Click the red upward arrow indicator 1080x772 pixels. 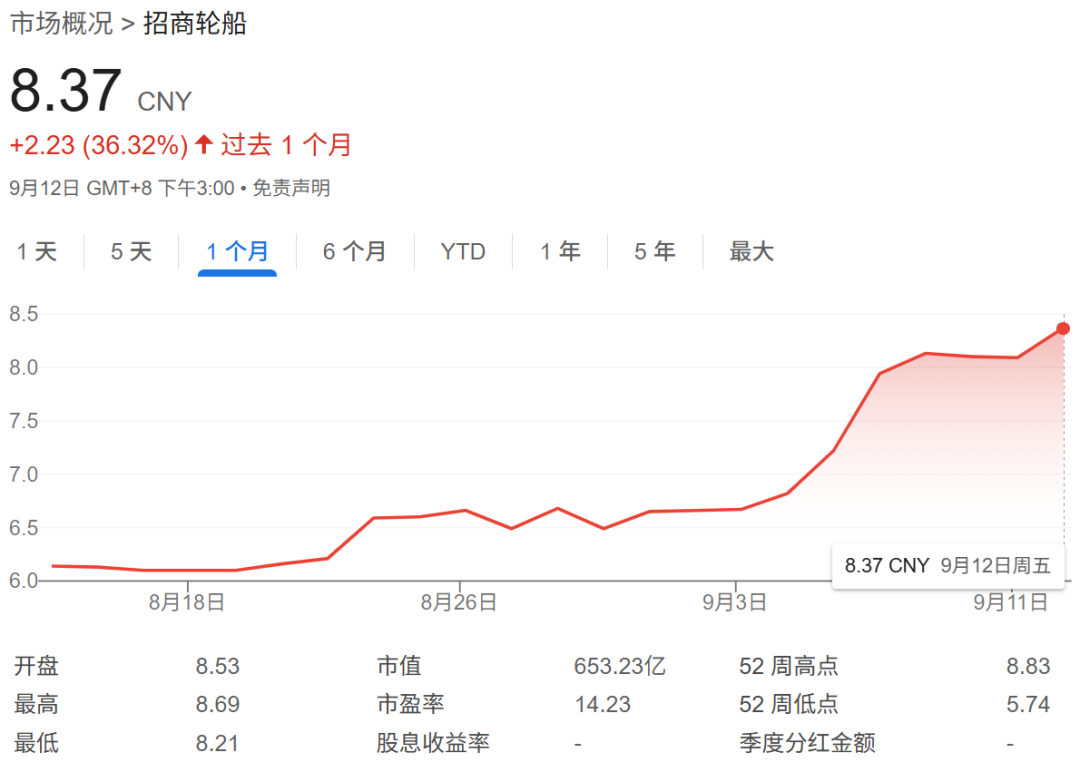pyautogui.click(x=203, y=145)
